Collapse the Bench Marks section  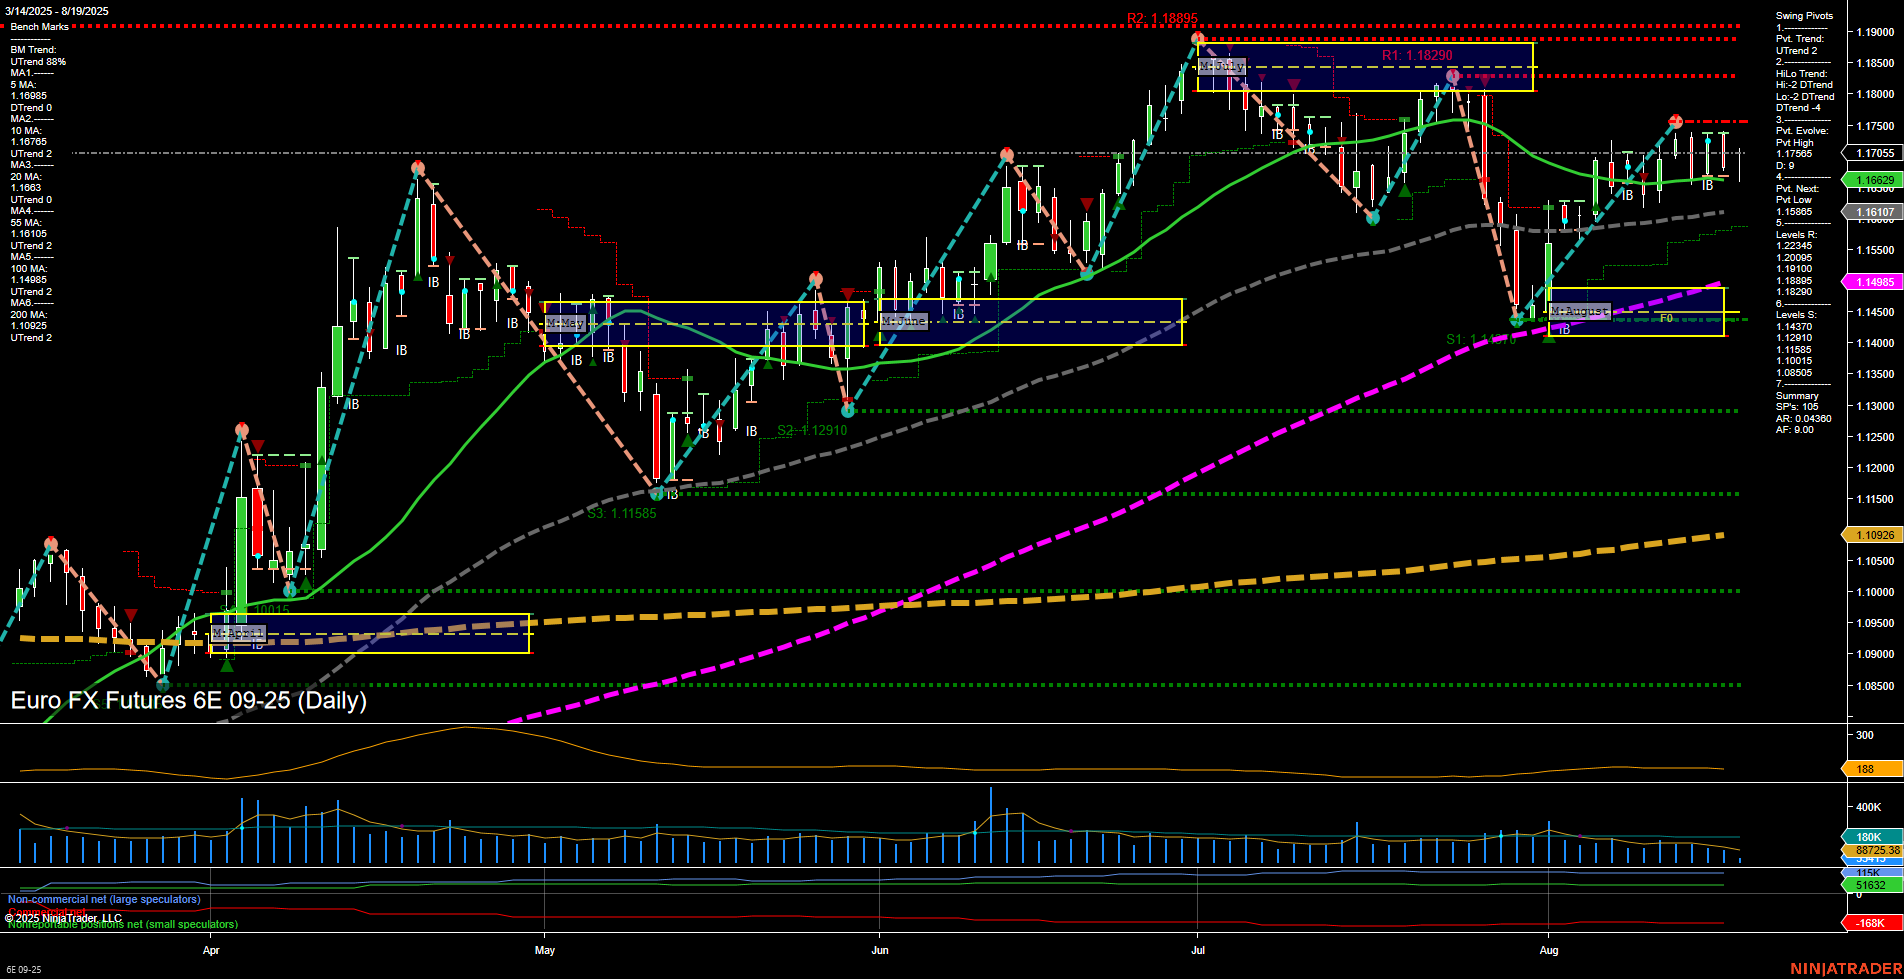coord(40,26)
